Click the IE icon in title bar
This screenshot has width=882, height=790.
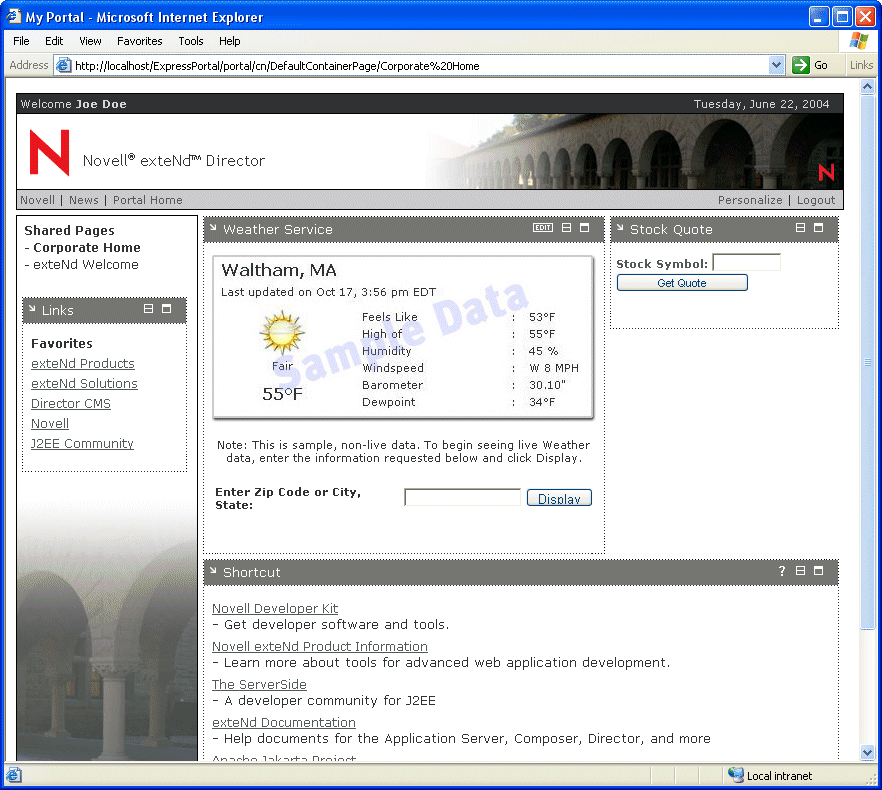tap(14, 17)
